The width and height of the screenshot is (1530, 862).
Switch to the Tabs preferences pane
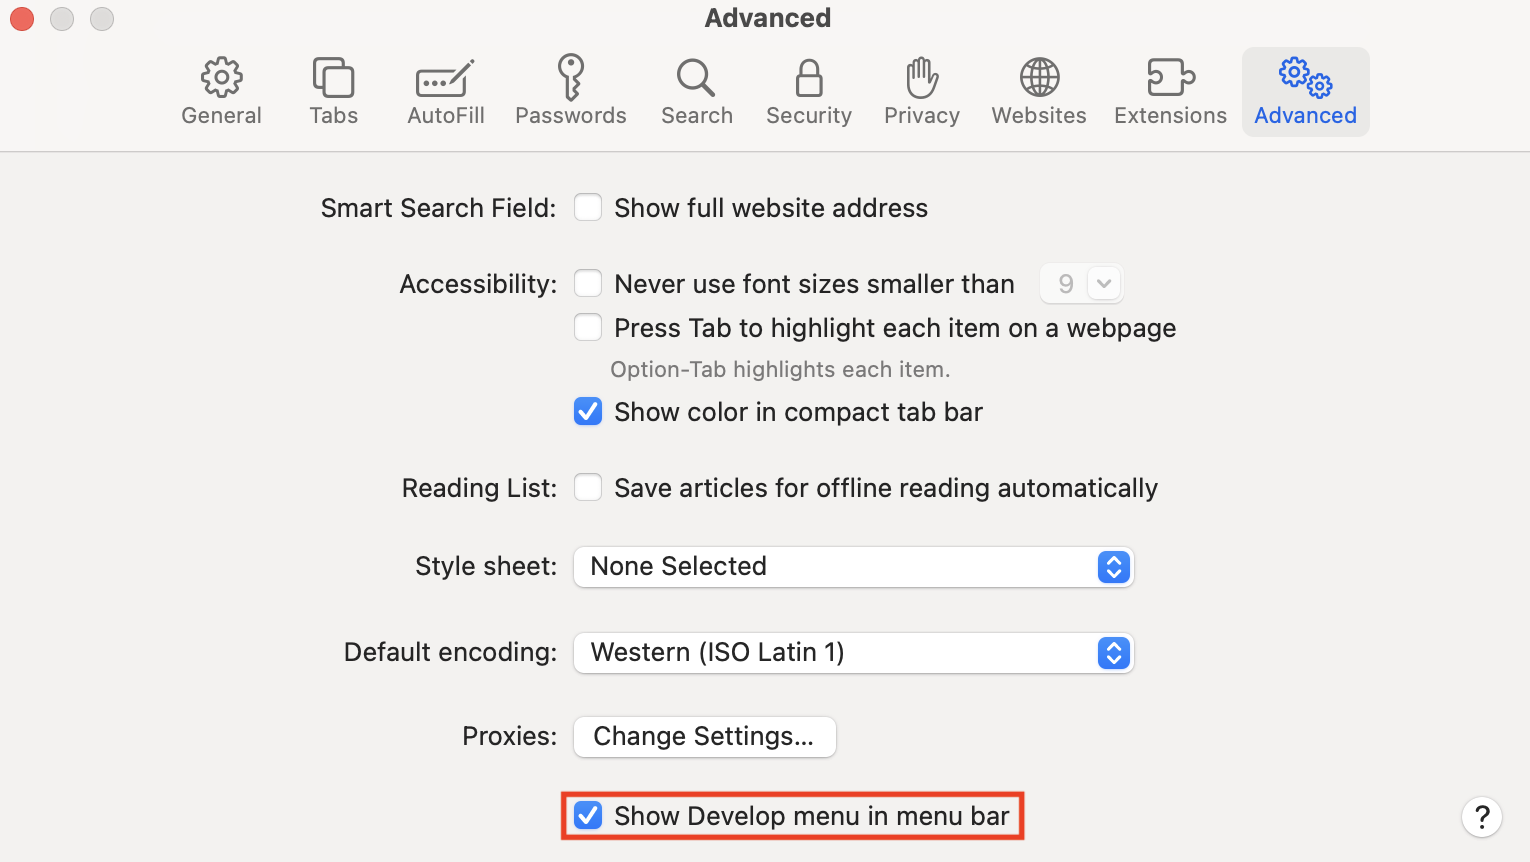[333, 91]
